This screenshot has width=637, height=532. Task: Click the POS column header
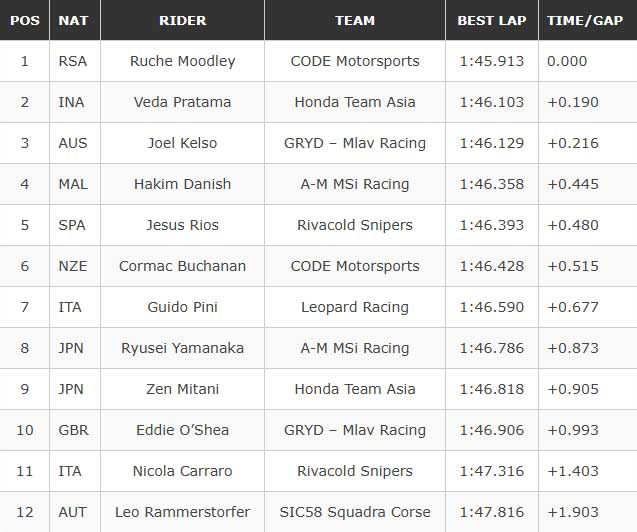pos(24,20)
